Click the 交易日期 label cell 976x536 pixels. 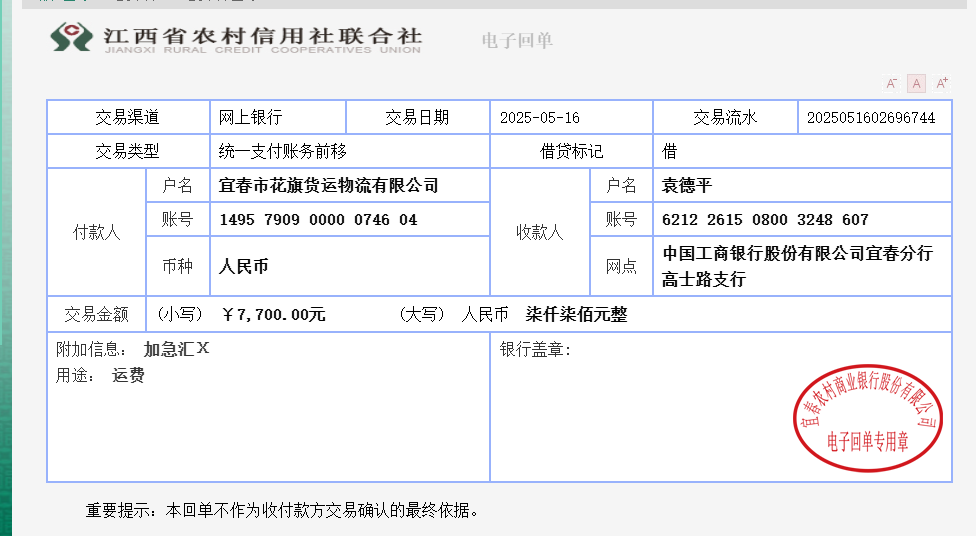pos(418,118)
